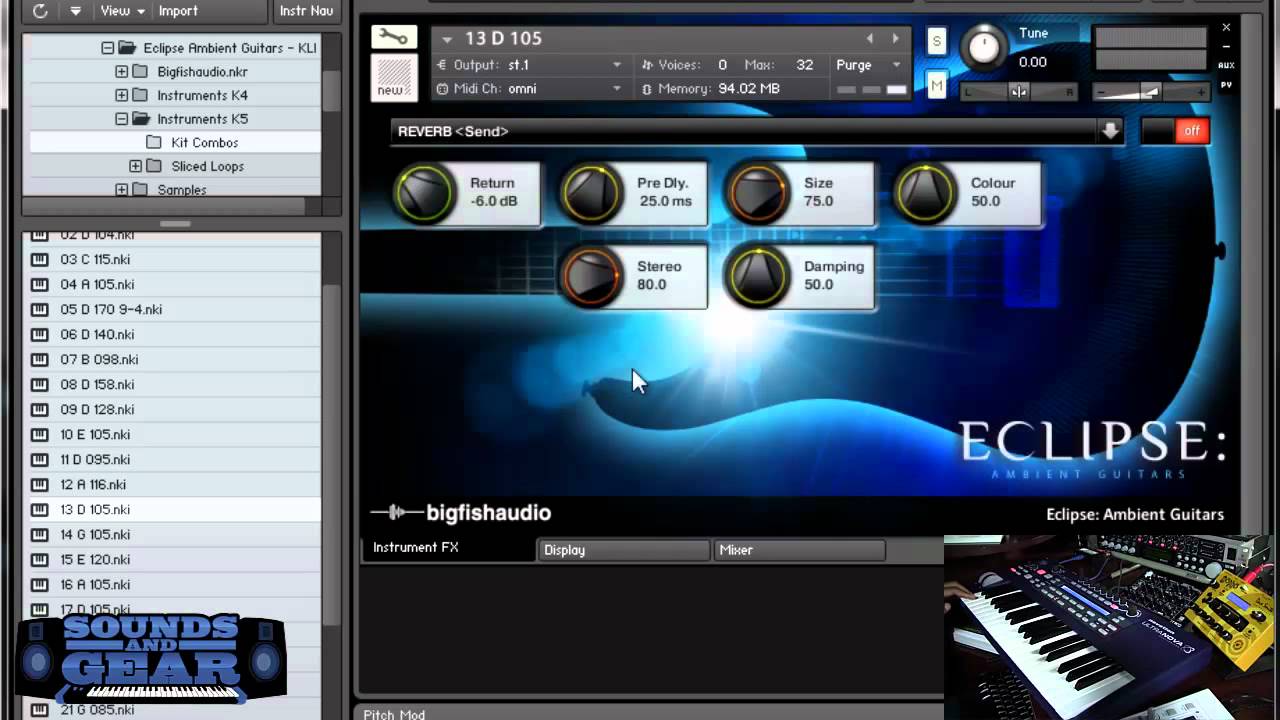Open the REVERB Send effect dropdown arrow
Viewport: 1280px width, 720px height.
(x=1110, y=131)
